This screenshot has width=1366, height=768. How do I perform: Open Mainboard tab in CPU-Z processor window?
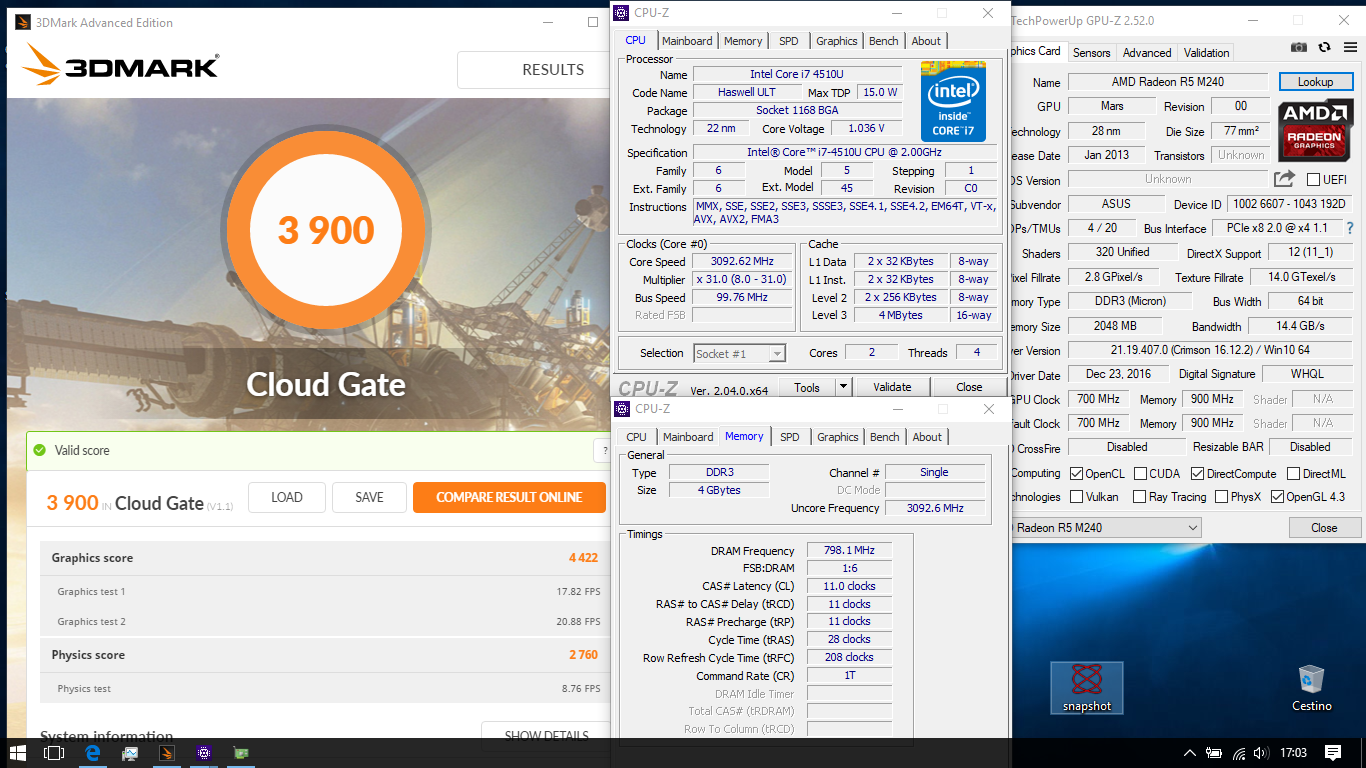[x=687, y=41]
